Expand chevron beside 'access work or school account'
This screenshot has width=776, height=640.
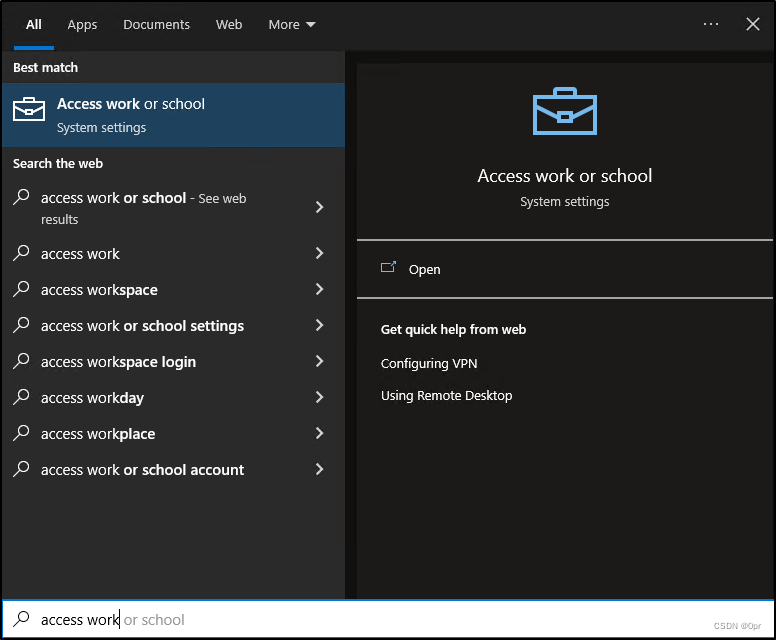tap(319, 469)
